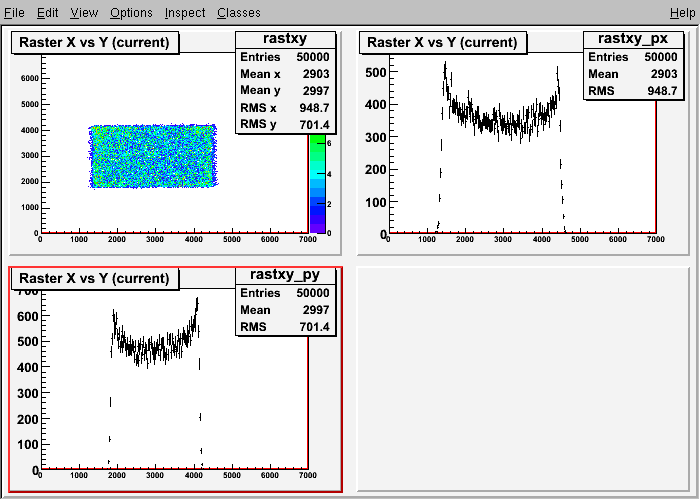This screenshot has height=500, width=700.
Task: Click y-axis label 500 in rastxy_px plot
Action: [x=375, y=72]
